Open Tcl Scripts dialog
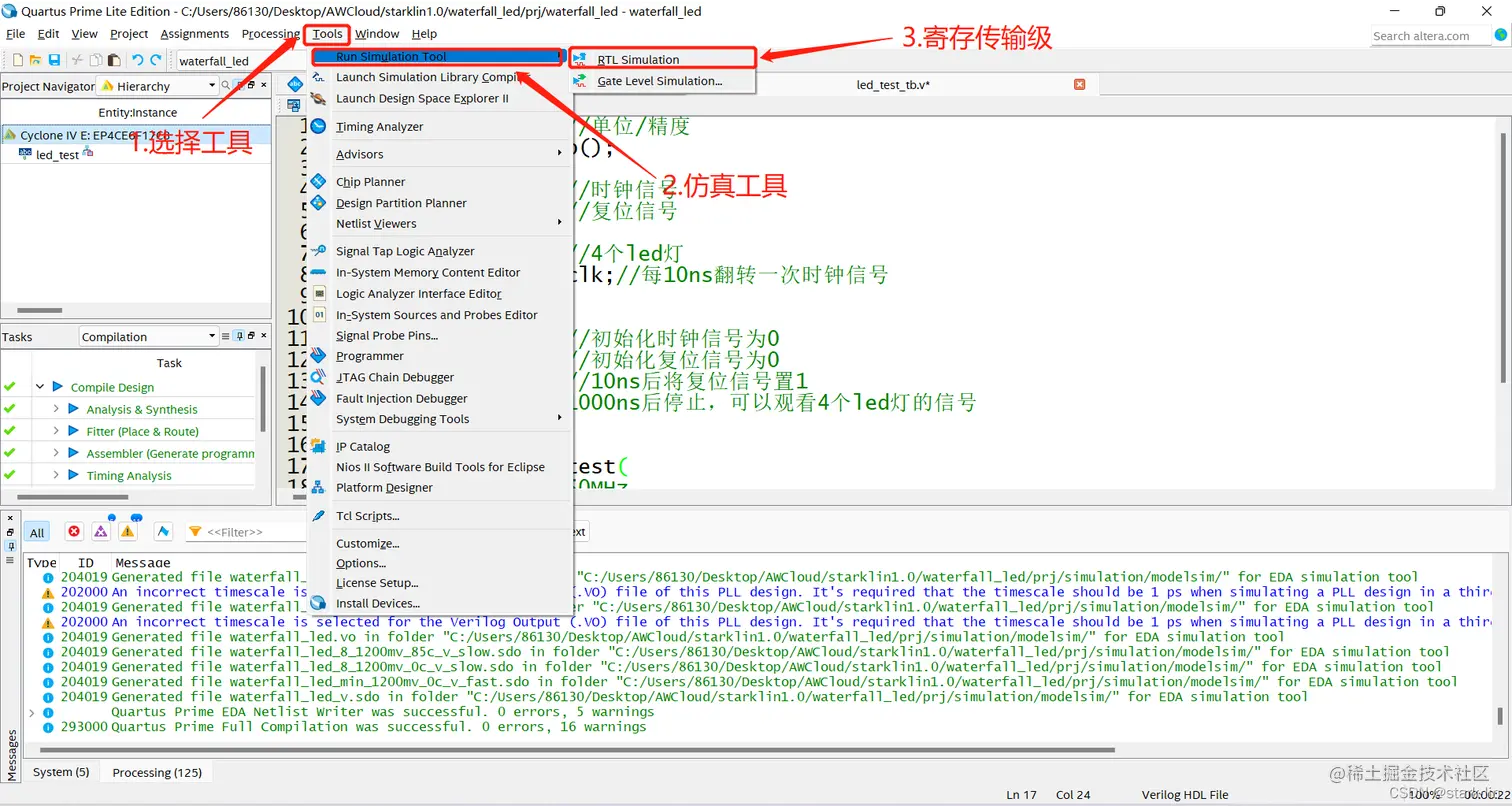Image resolution: width=1512 pixels, height=806 pixels. [x=367, y=516]
